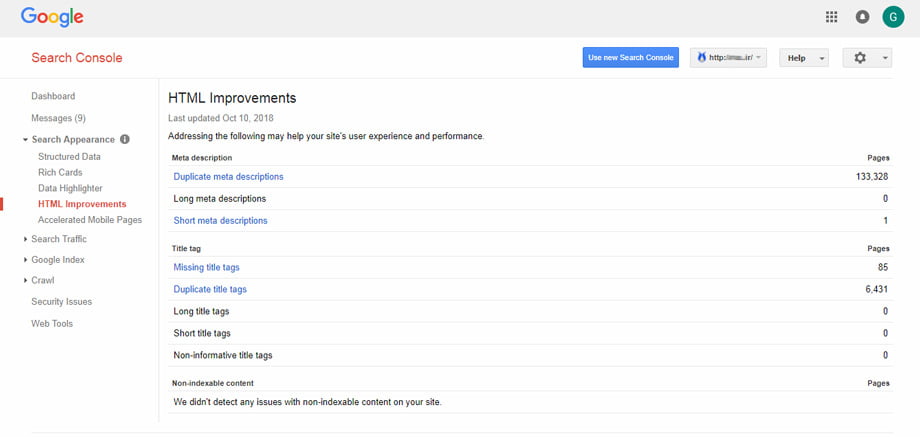Click Use new Search Console button
The image size is (920, 437).
(x=631, y=57)
